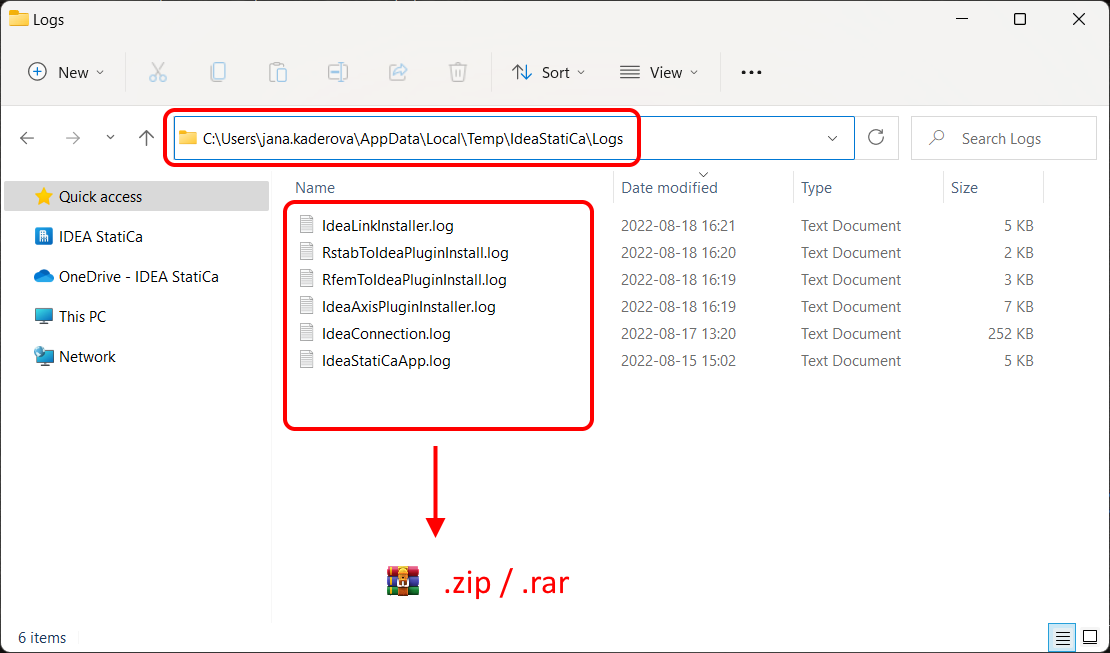Switch to large thumbnails view icon
This screenshot has width=1110, height=653.
tap(1090, 637)
